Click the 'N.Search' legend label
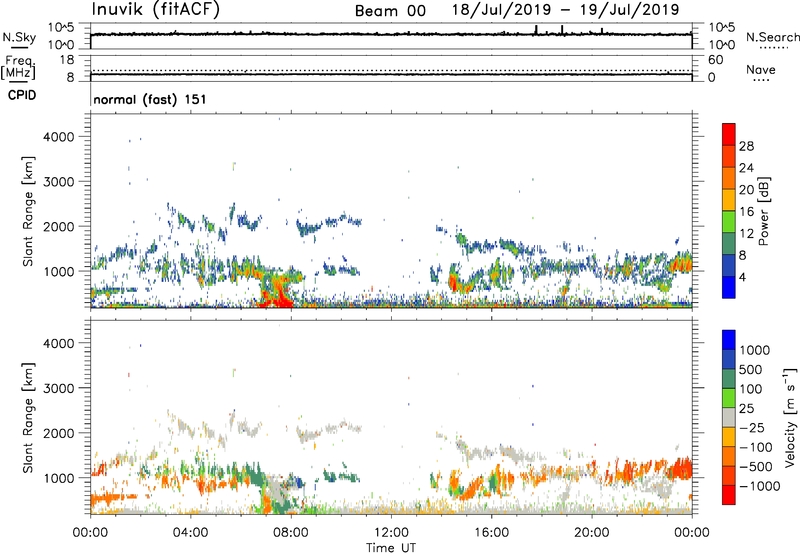The height and width of the screenshot is (554, 800). click(x=773, y=37)
